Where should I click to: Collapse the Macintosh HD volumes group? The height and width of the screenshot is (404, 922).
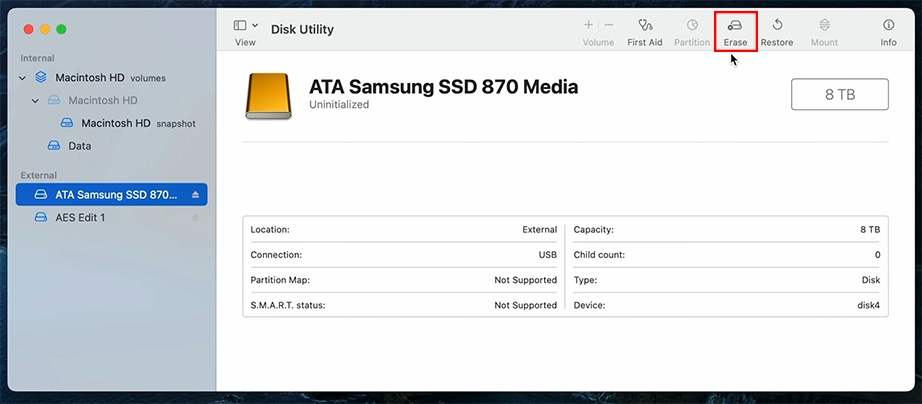pyautogui.click(x=23, y=78)
